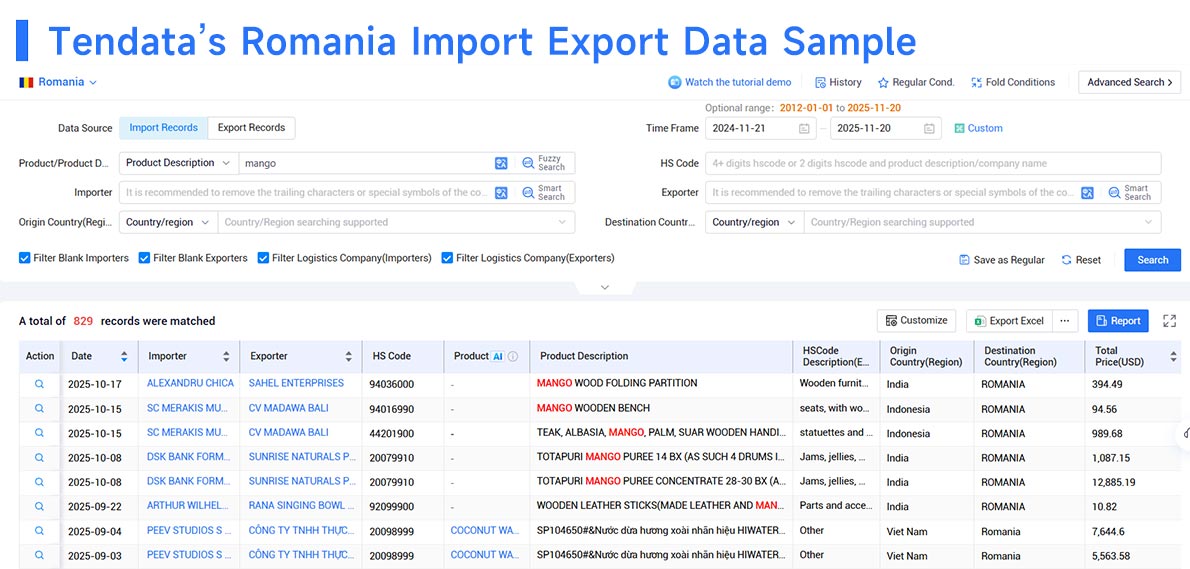1190x569 pixels.
Task: Open the History panel
Action: tap(838, 82)
